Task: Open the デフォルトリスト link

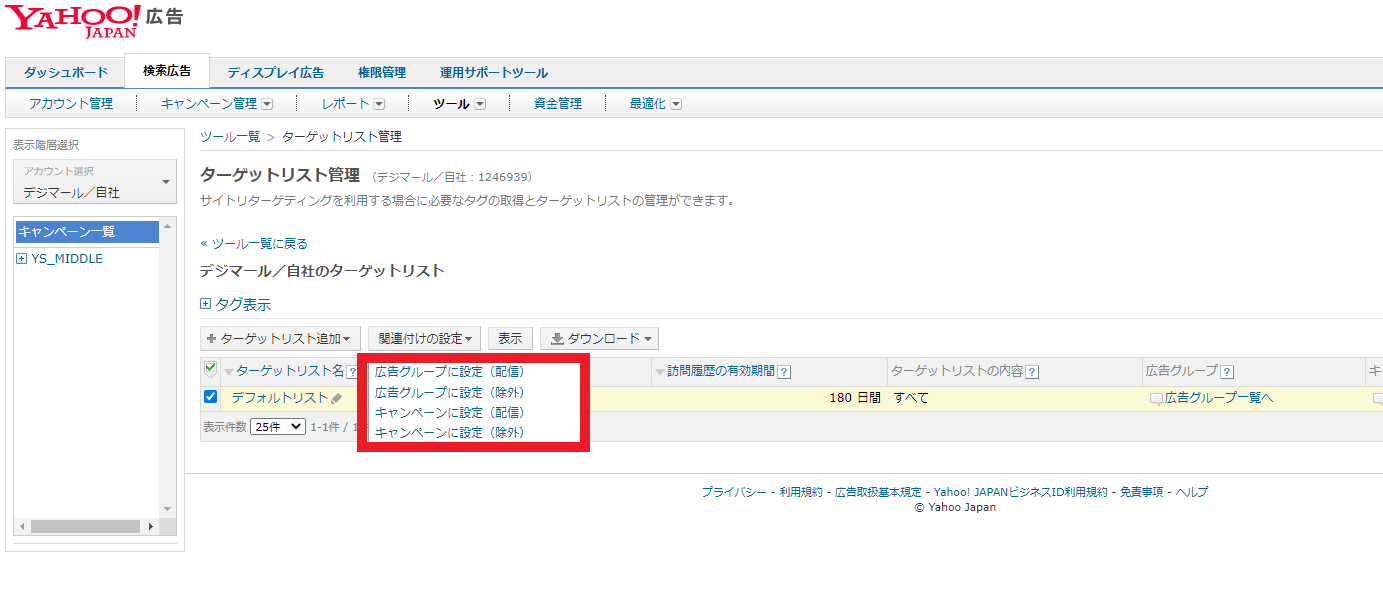Action: [x=279, y=397]
